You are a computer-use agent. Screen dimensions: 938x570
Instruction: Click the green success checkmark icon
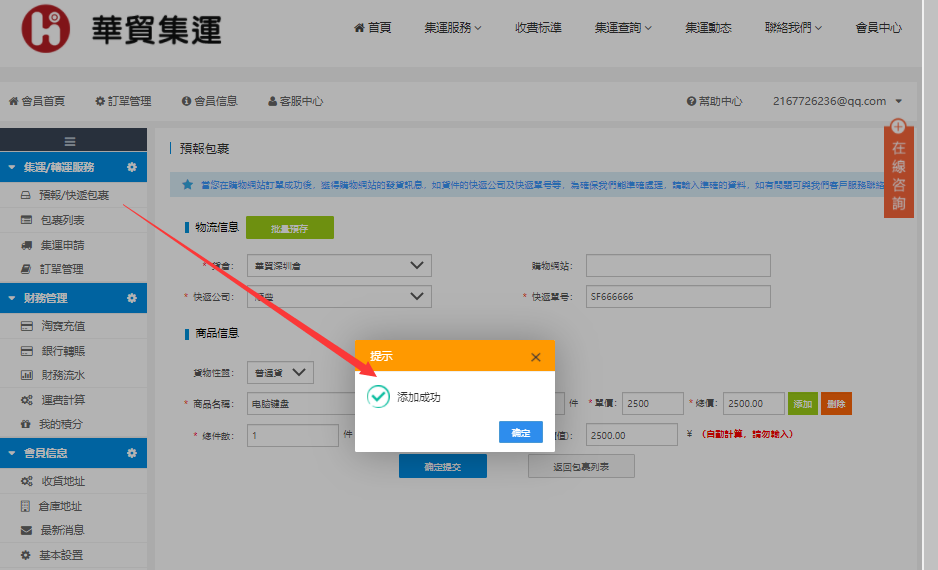tap(378, 397)
